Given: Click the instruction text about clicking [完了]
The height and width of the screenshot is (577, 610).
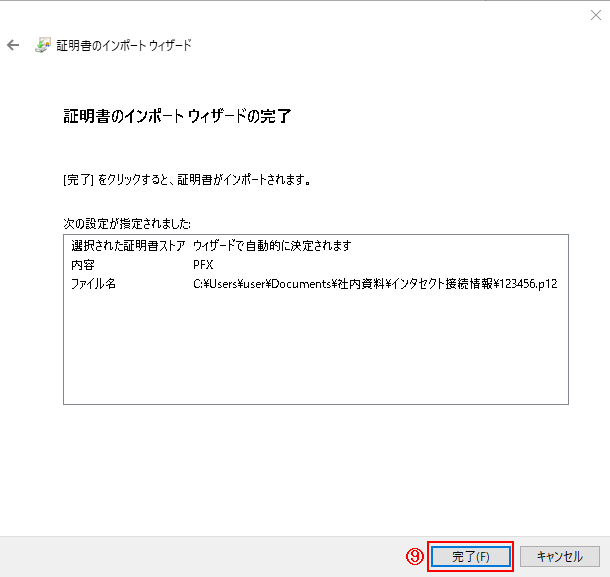Looking at the screenshot, I should tap(186, 181).
